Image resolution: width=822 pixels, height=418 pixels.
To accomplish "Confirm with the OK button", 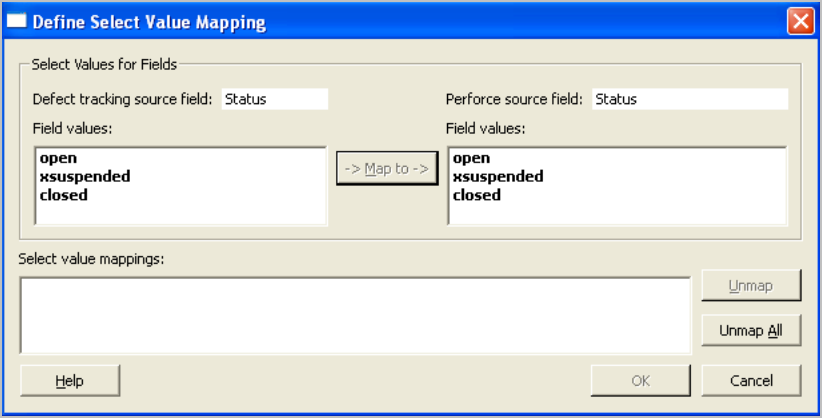I will [x=641, y=381].
